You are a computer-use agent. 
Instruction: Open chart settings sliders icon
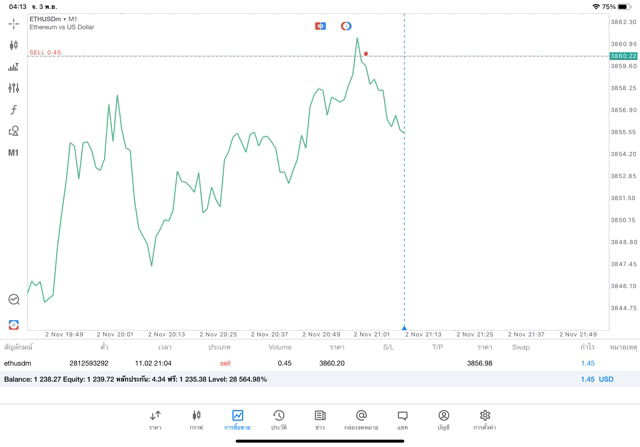[14, 88]
